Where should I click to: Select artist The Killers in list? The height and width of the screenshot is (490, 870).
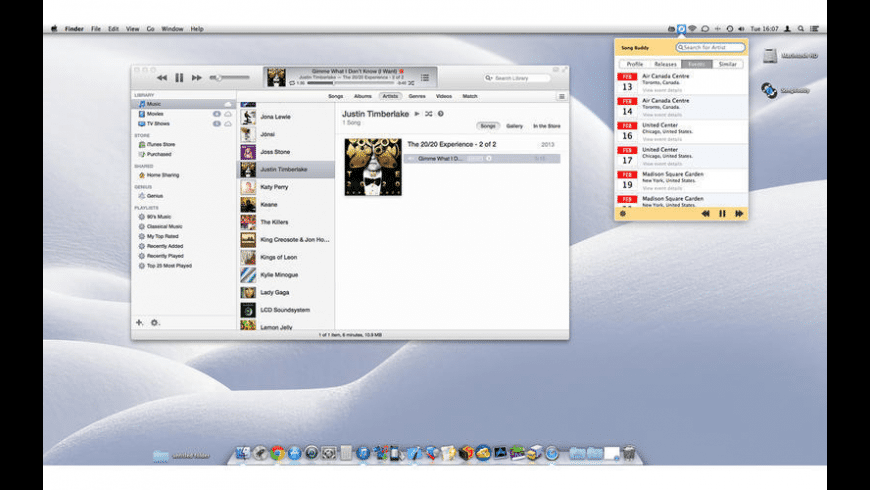coord(286,222)
